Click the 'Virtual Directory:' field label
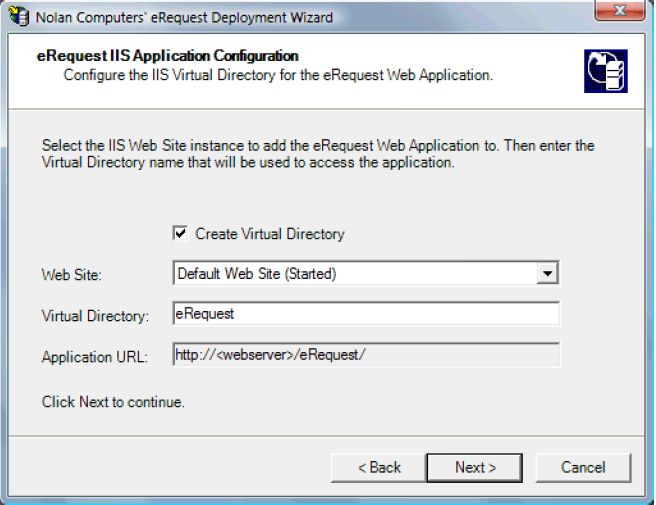Image resolution: width=656 pixels, height=505 pixels. click(95, 316)
